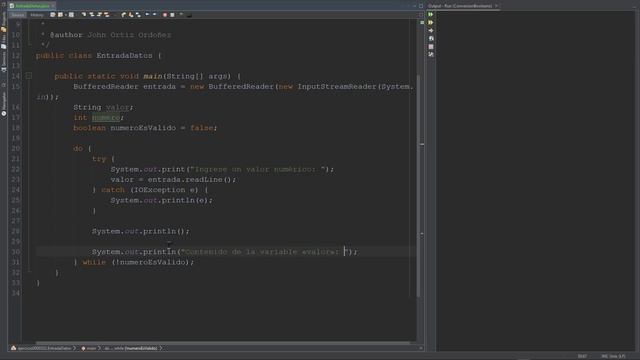Click the Stop build icon in Output
The width and height of the screenshot is (640, 360).
431,47
